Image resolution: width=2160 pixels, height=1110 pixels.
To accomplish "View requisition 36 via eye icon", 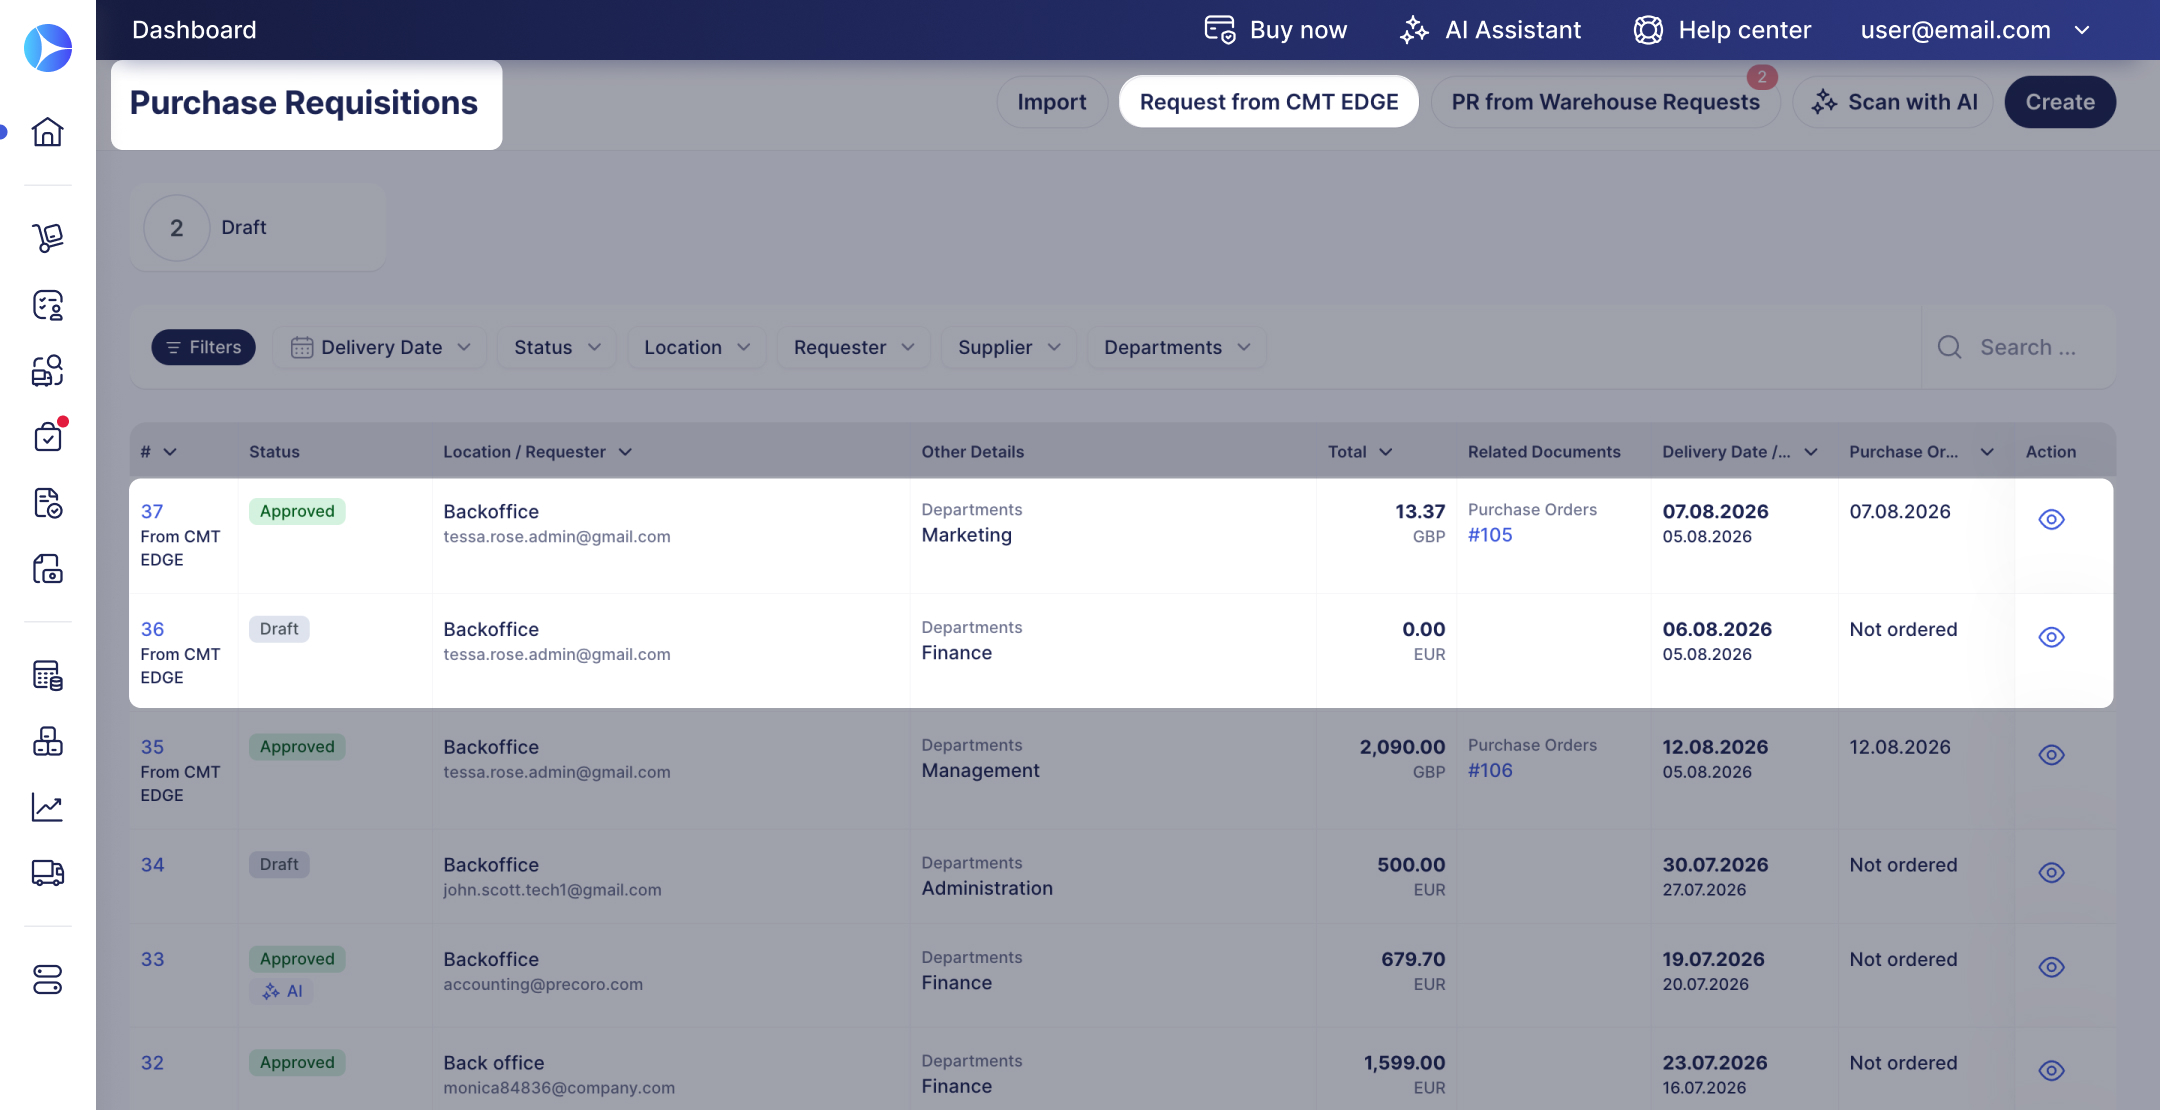I will pyautogui.click(x=2051, y=637).
